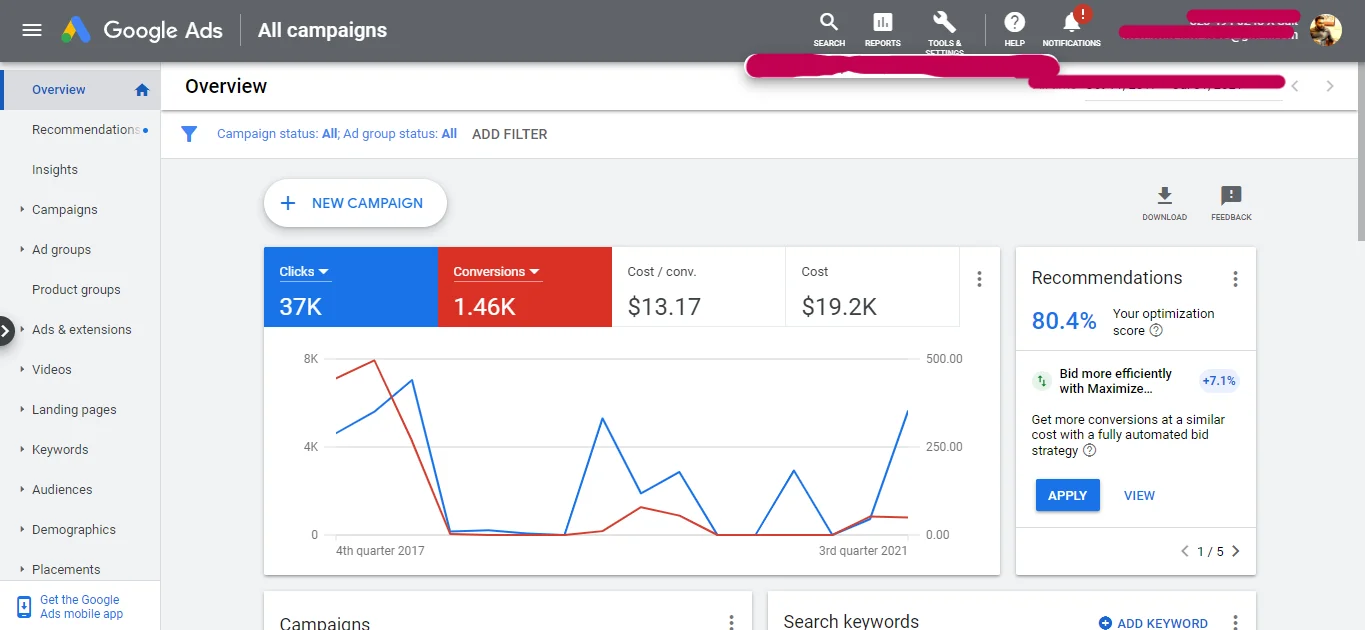Click the Help question mark icon
This screenshot has width=1365, height=630.
pos(1014,23)
